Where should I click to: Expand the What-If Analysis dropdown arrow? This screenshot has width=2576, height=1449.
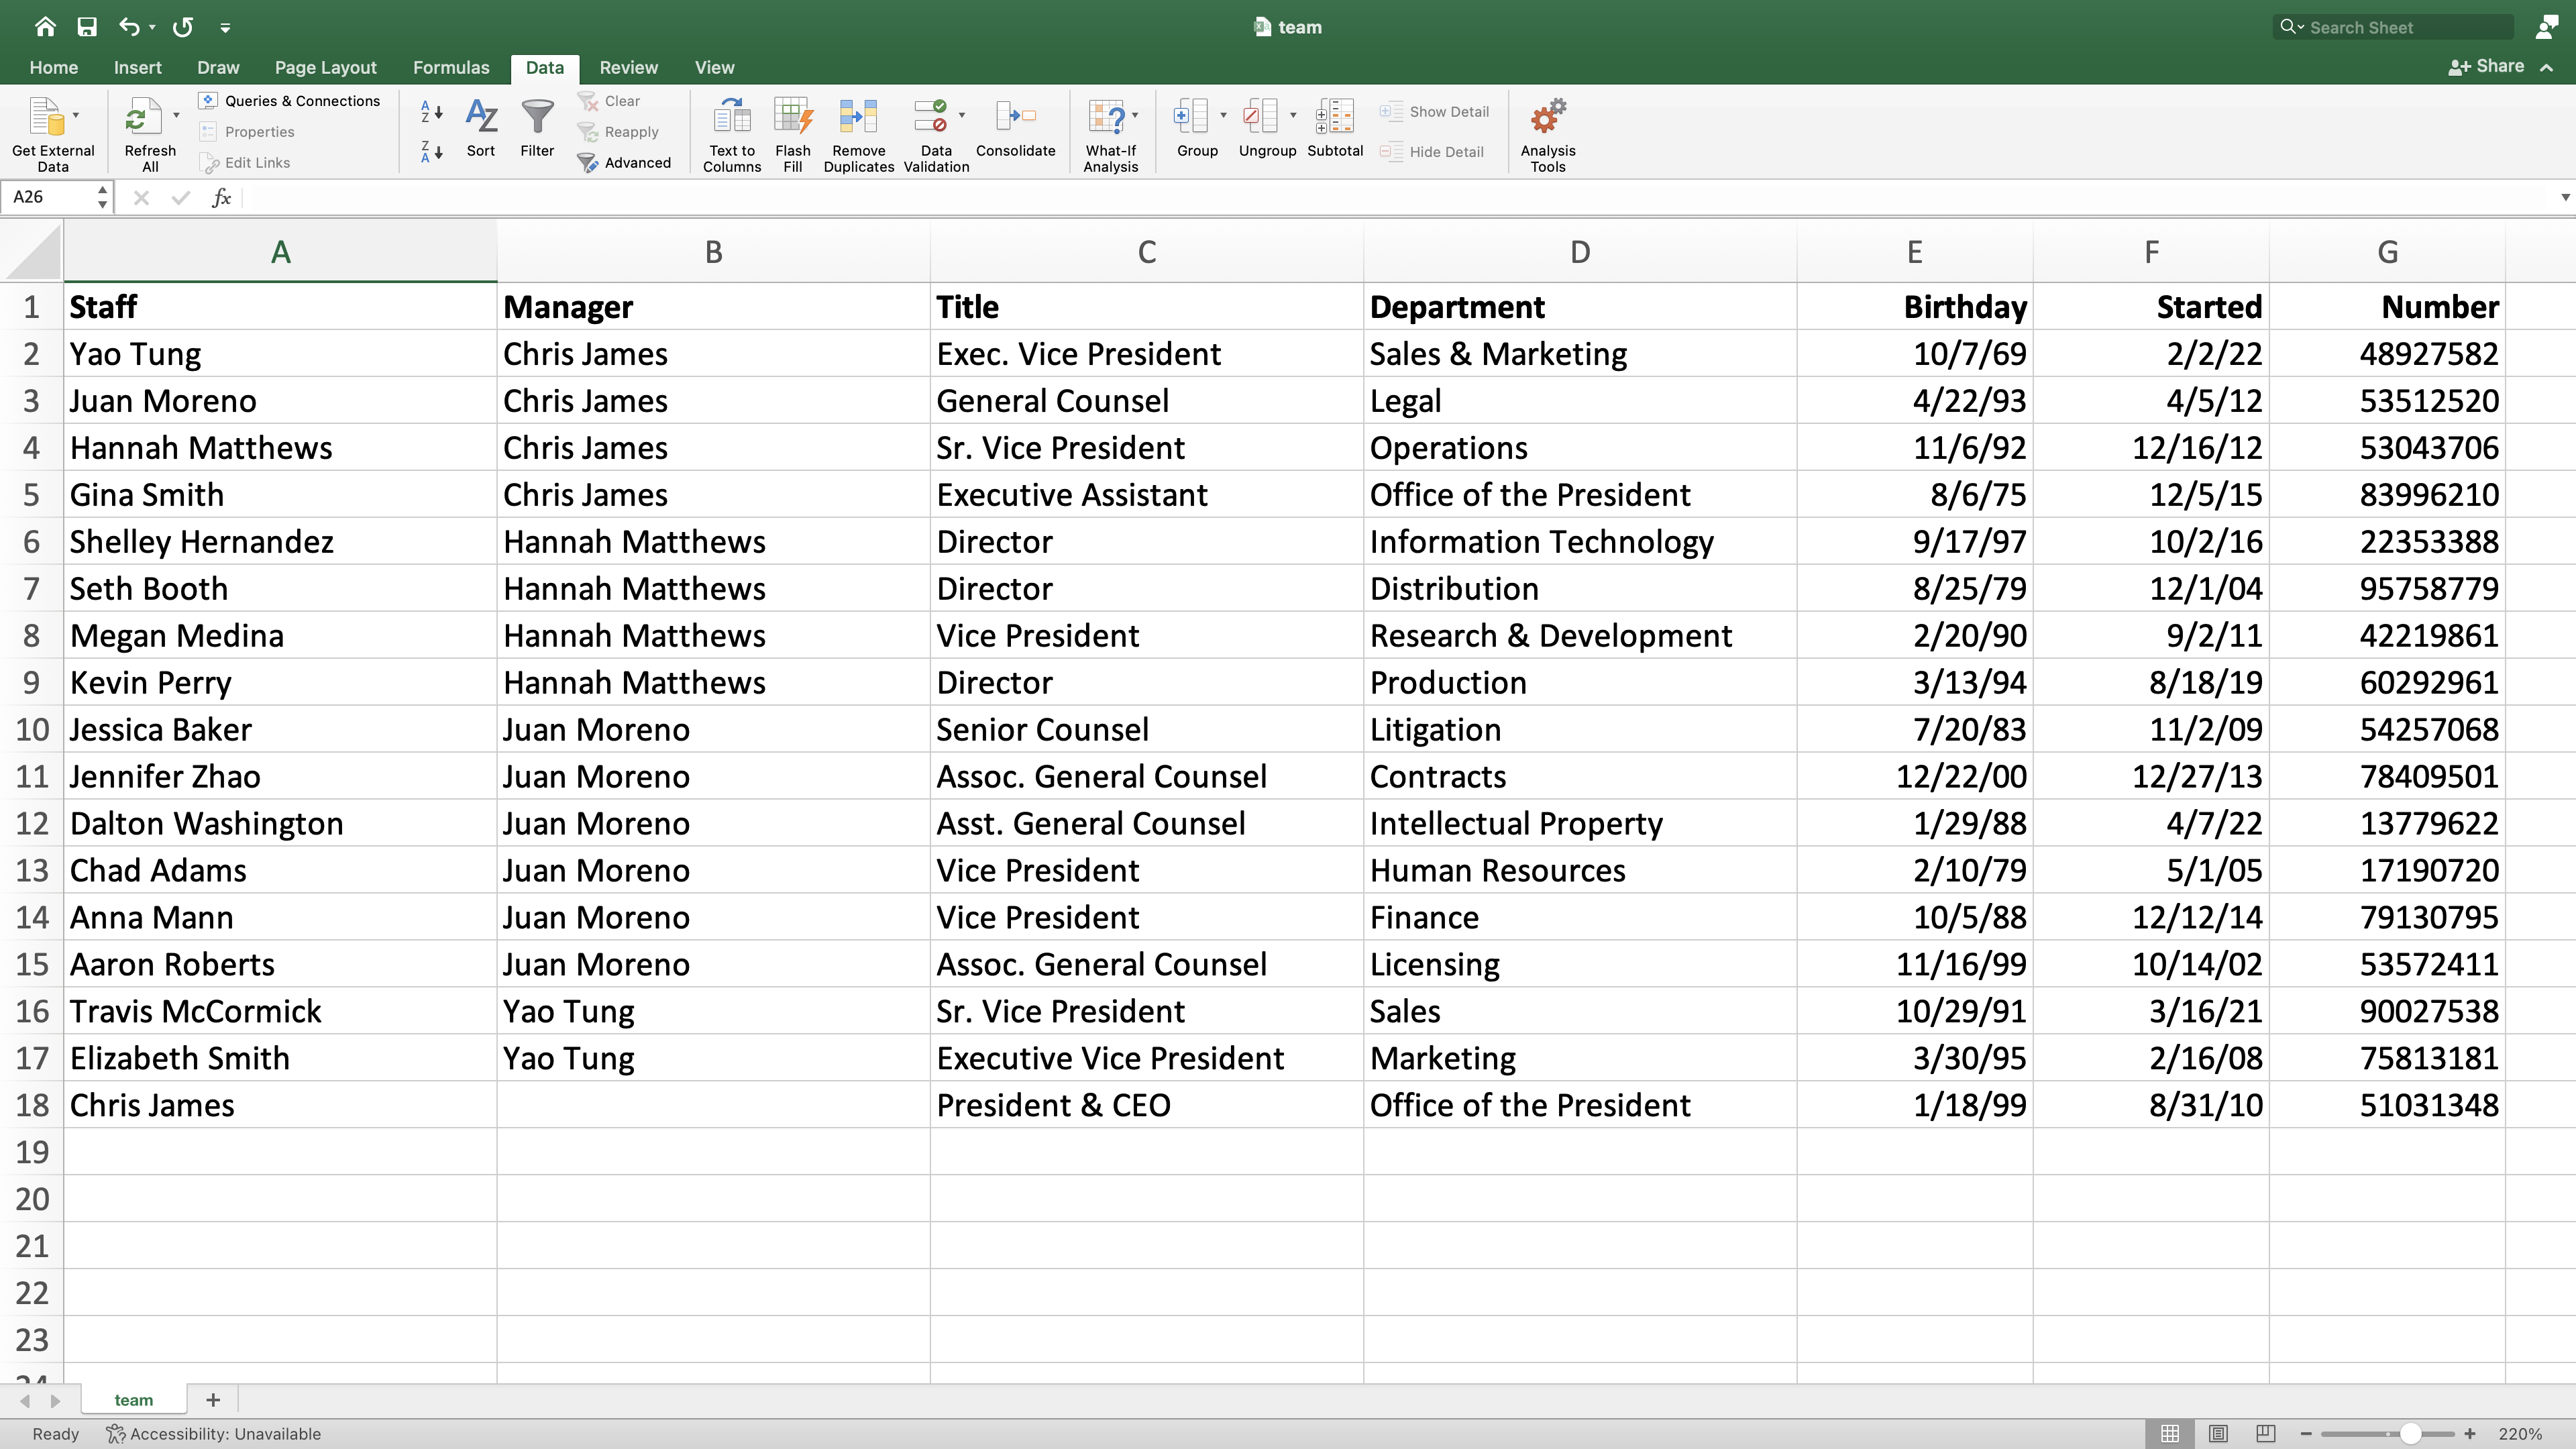tap(1135, 116)
